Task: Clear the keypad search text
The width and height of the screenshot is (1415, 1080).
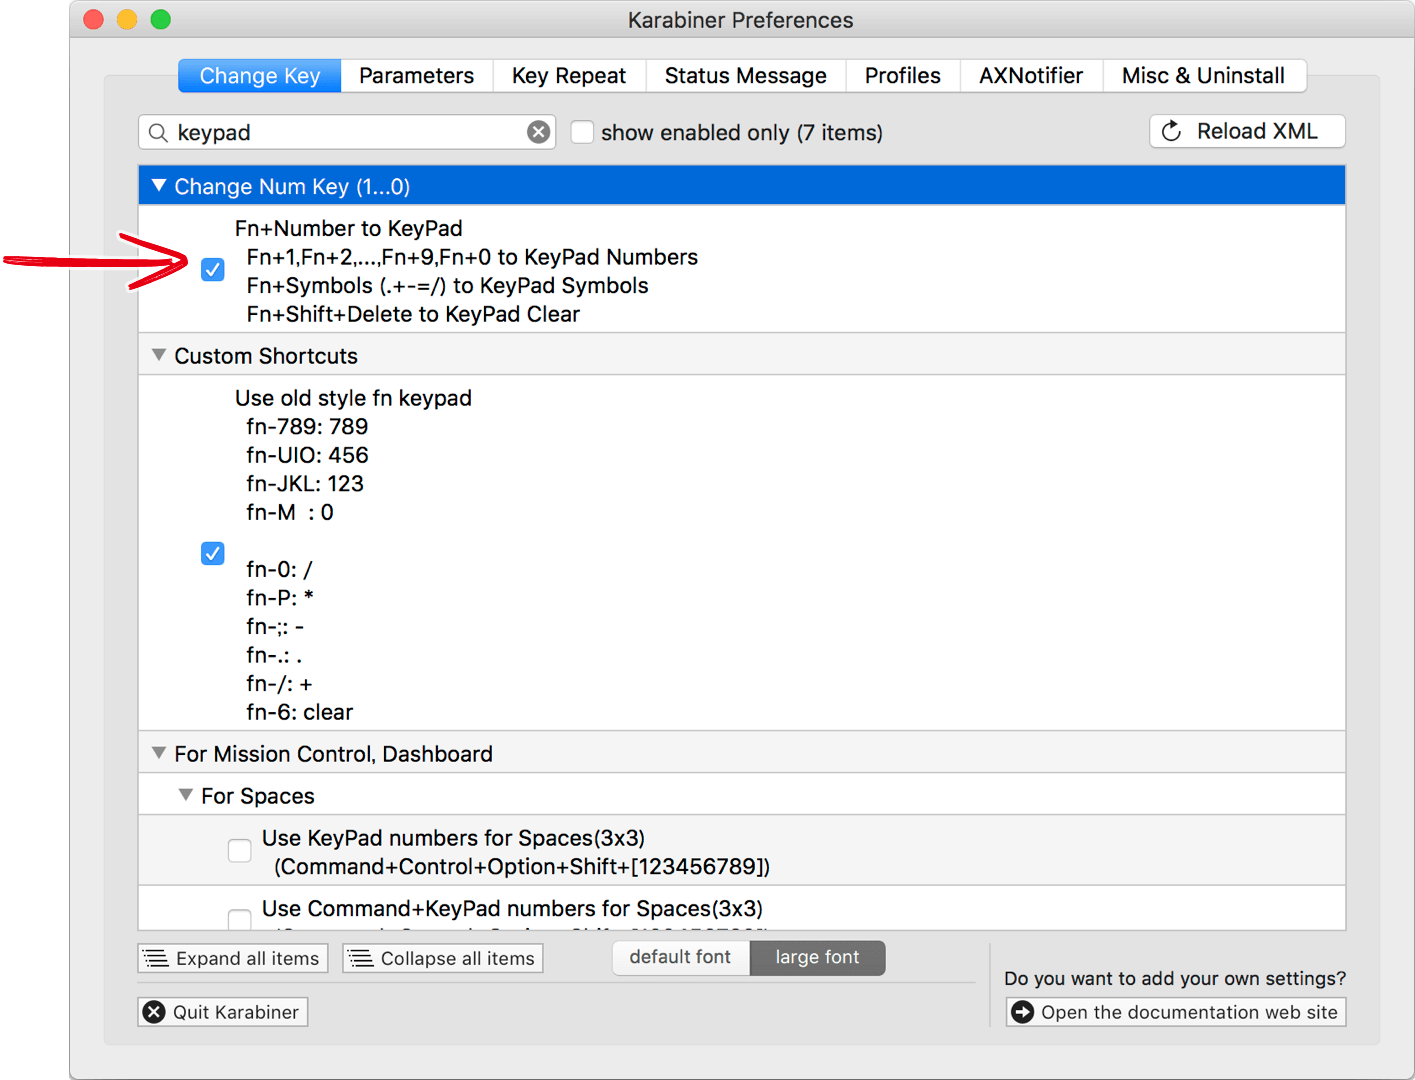Action: tap(538, 132)
